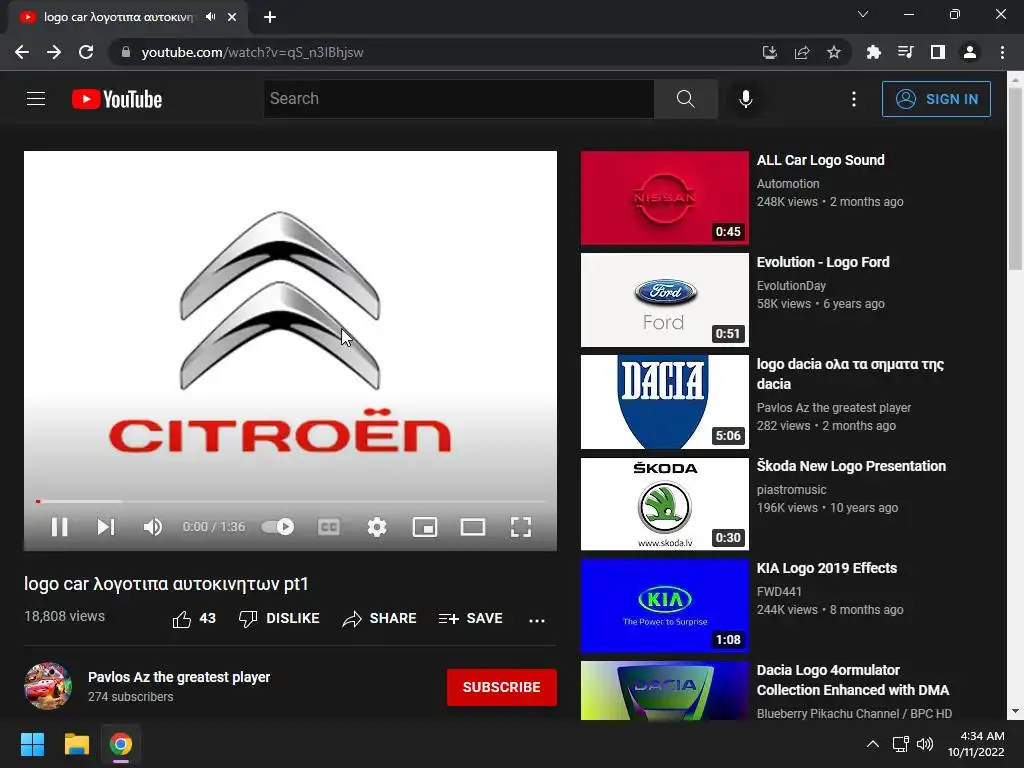1024x768 pixels.
Task: Save the video to a playlist
Action: (470, 618)
